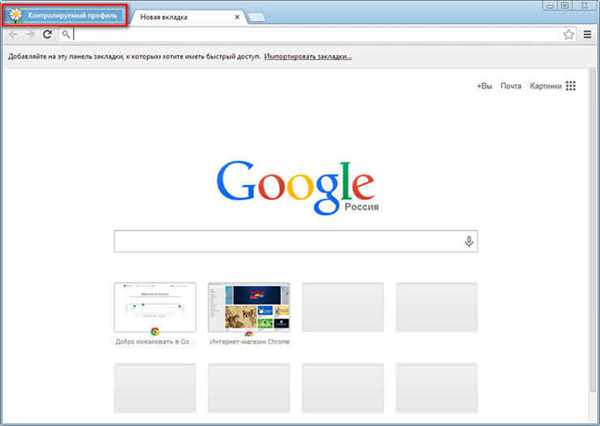Minimize the Chrome window

[549, 5]
